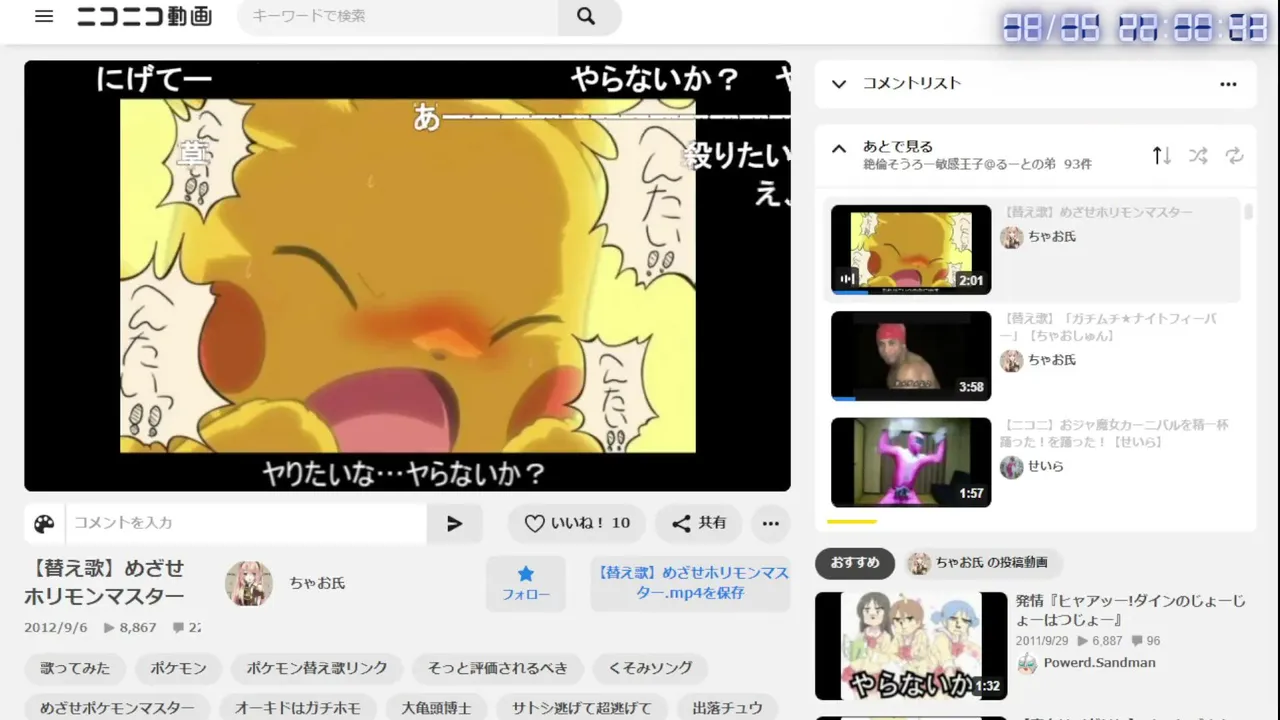Select the オーキドはガチホモ tag
Image resolution: width=1280 pixels, height=720 pixels.
[298, 708]
